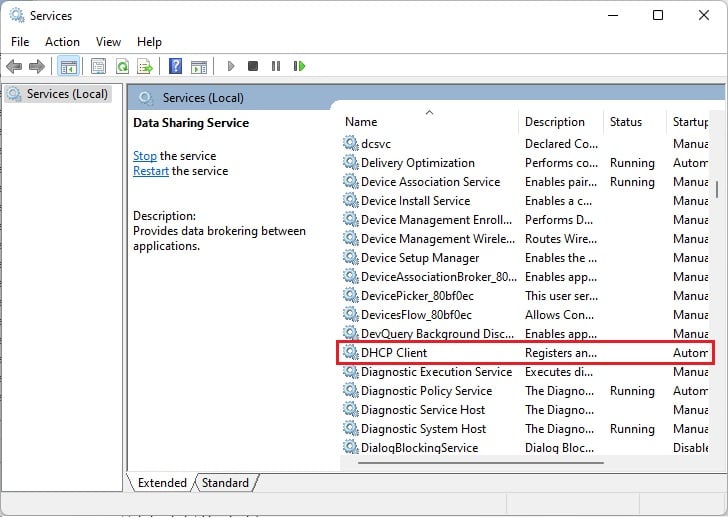Click the Start Service play icon
The width and height of the screenshot is (728, 518).
click(231, 67)
